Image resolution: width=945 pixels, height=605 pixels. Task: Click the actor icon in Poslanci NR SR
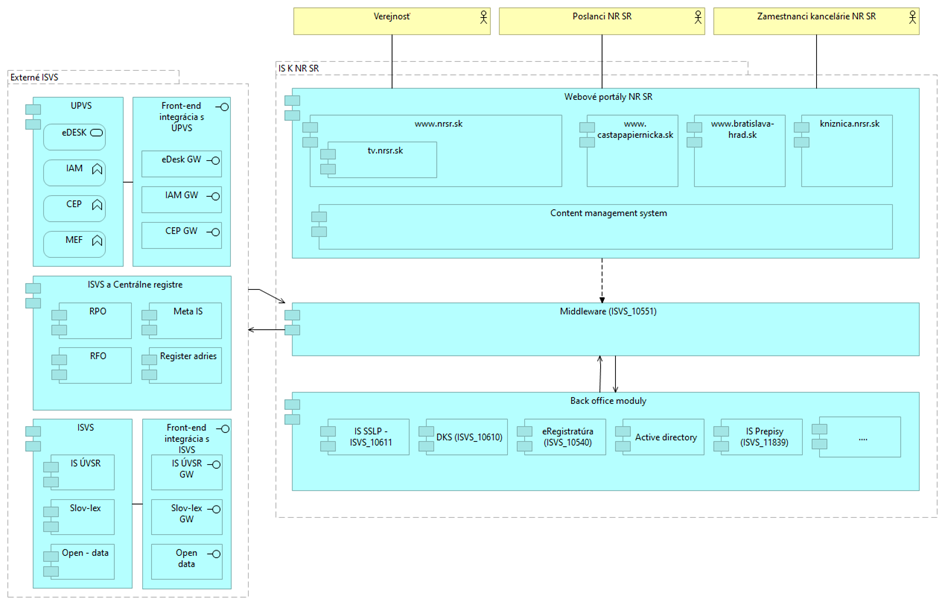698,17
